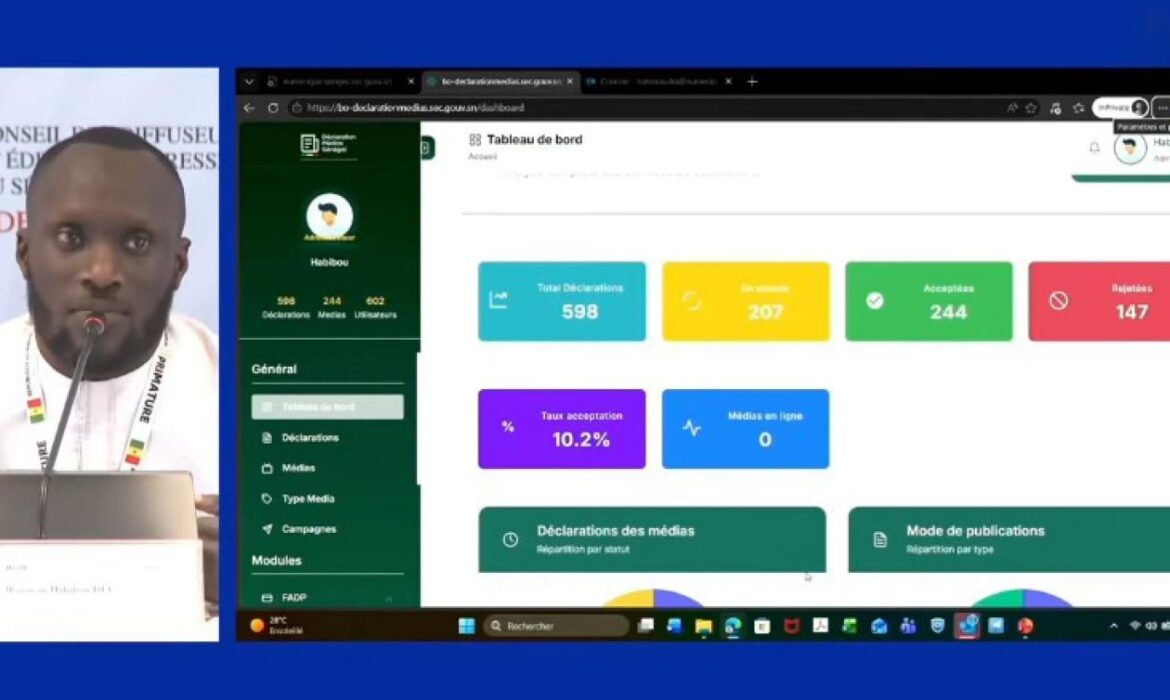Click the Rejetées prohibited icon
This screenshot has height=700, width=1170.
(x=1058, y=301)
